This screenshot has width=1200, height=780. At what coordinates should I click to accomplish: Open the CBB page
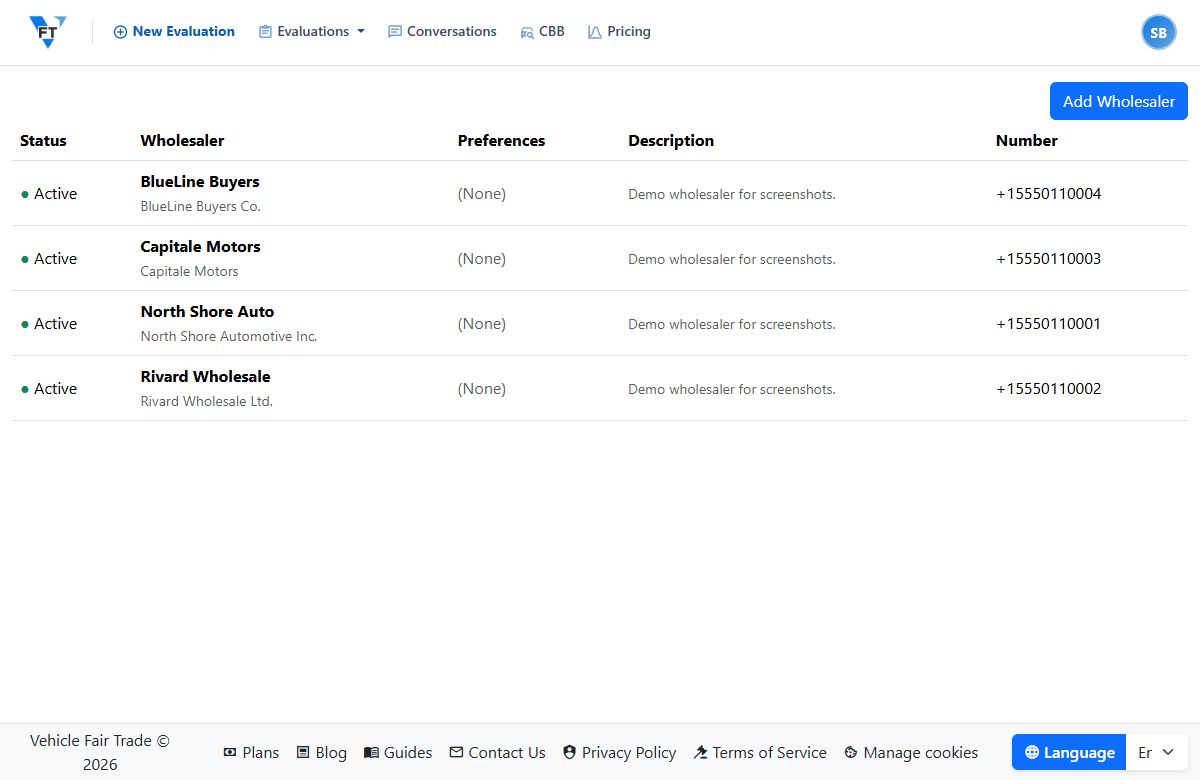point(542,32)
